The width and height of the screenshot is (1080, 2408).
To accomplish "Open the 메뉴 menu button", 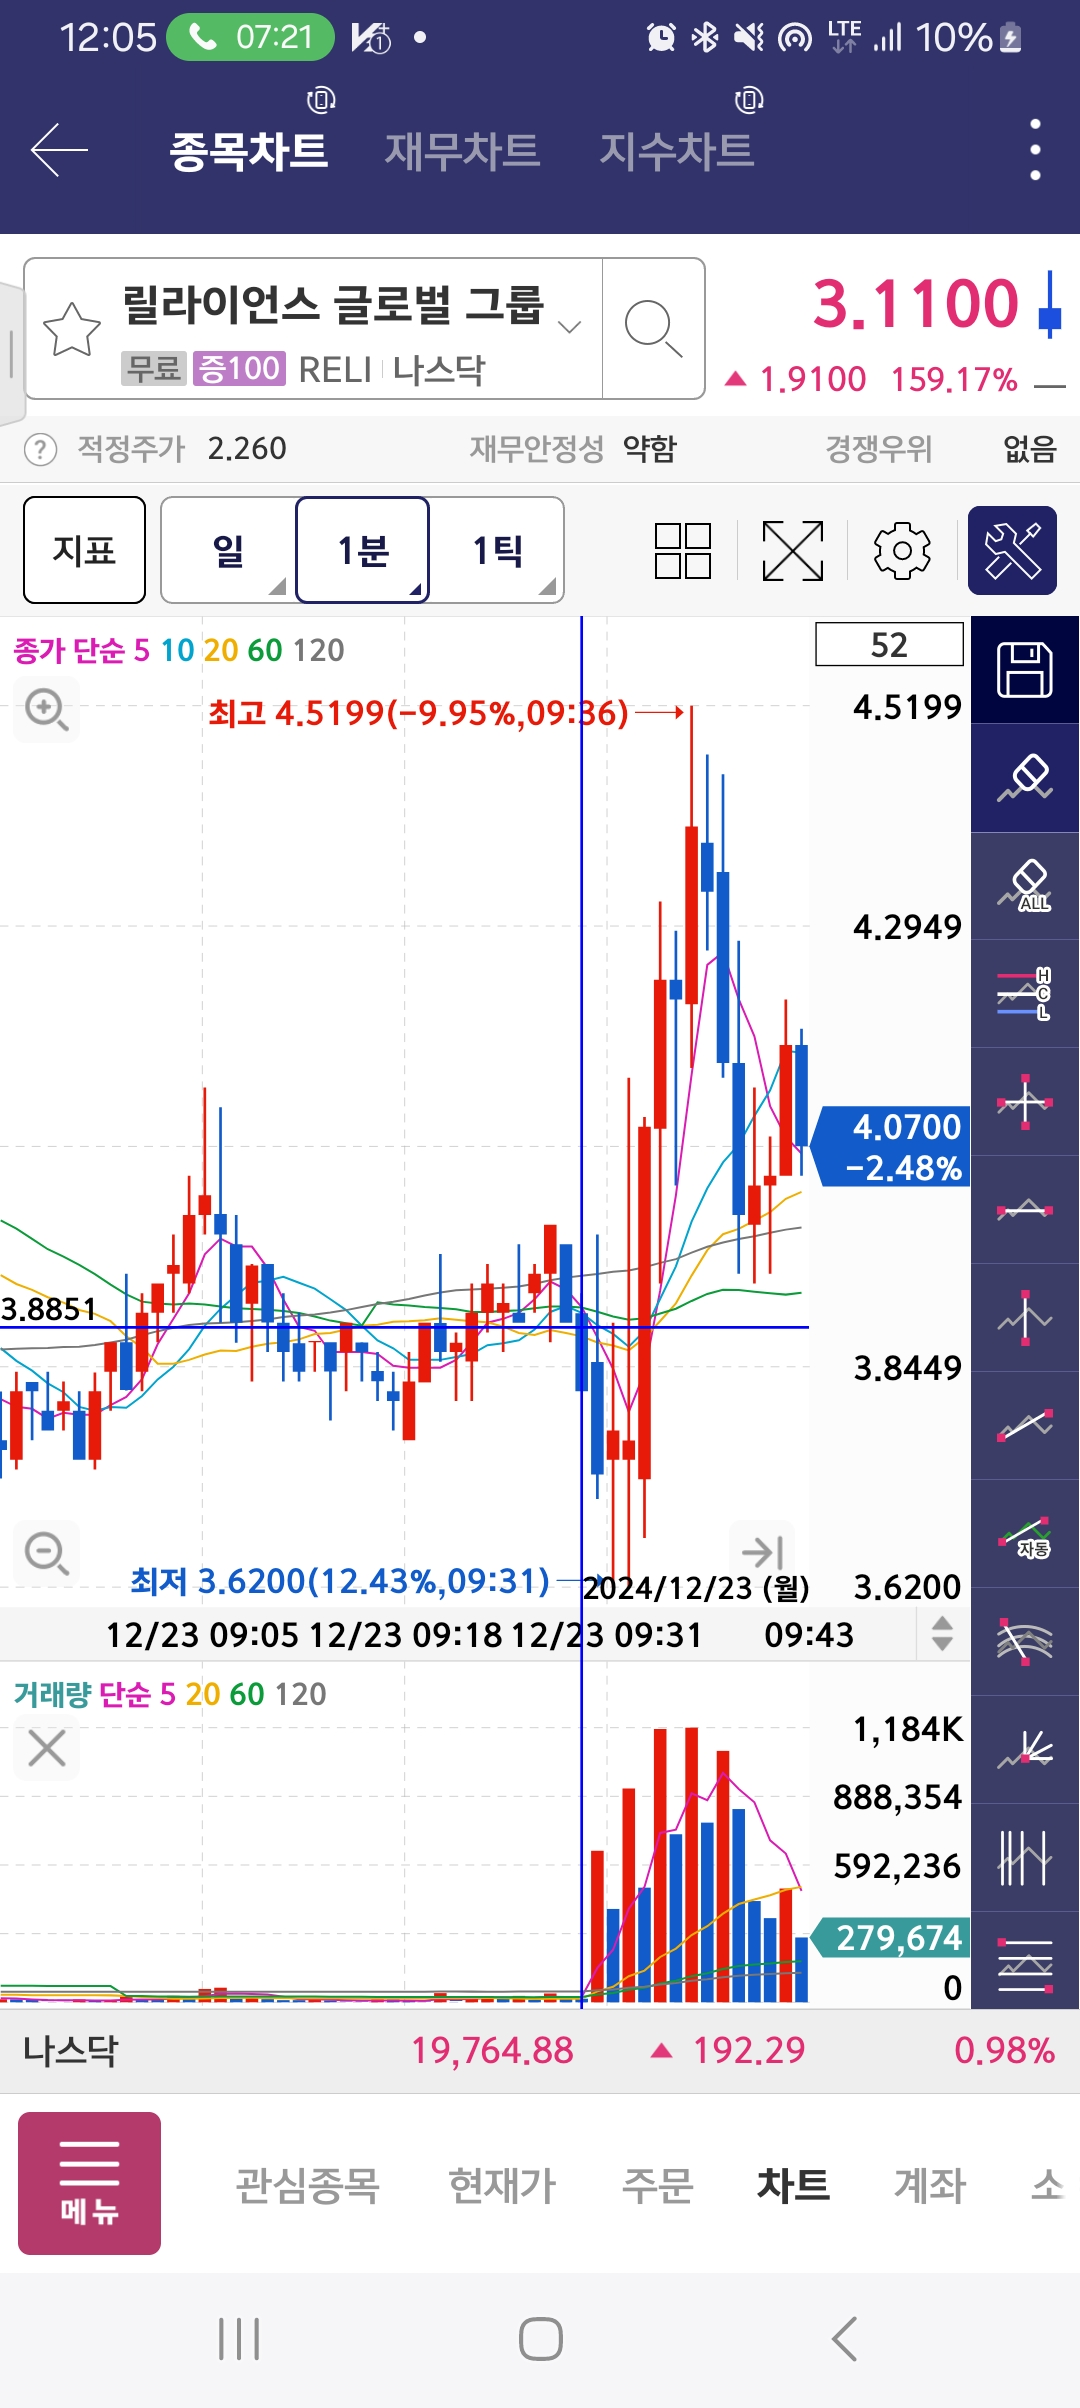I will [89, 2183].
